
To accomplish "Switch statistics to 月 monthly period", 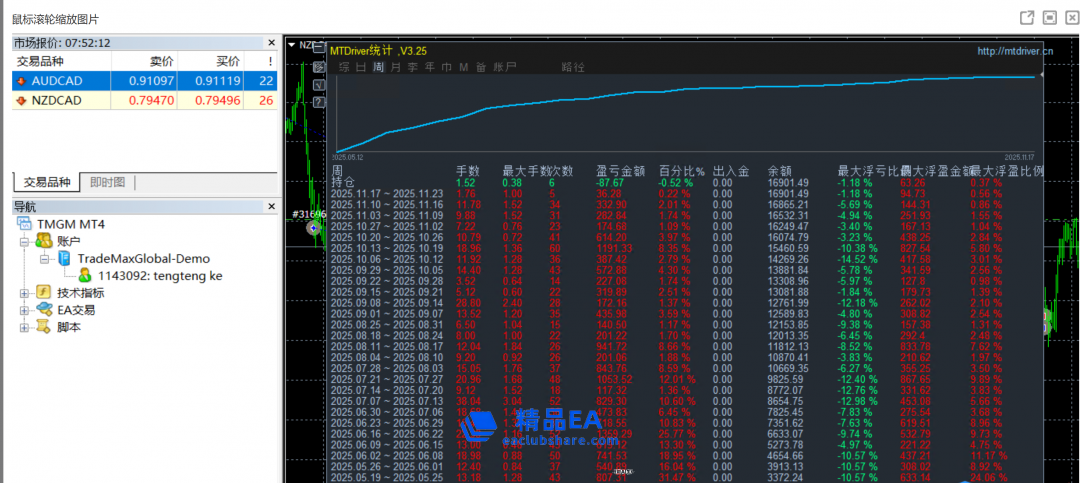I will coord(396,67).
